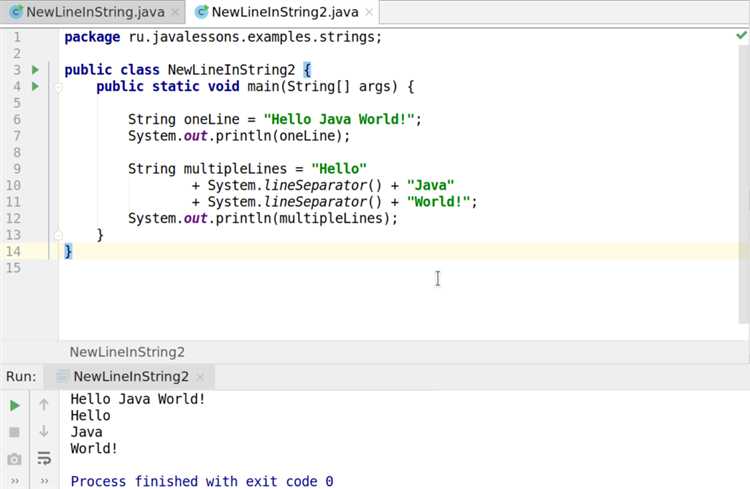Click the green inspection checkmark indicator

point(741,35)
